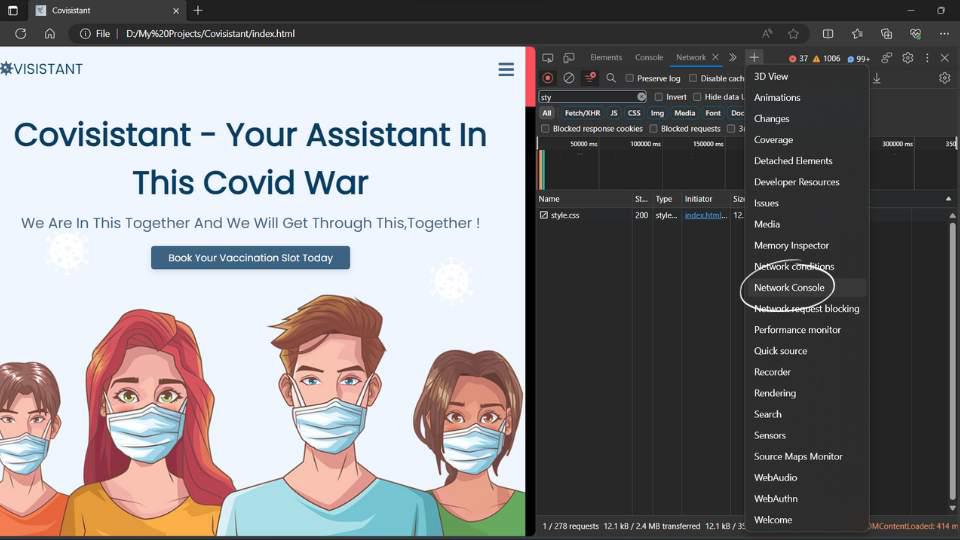Viewport: 960px width, 540px height.
Task: Check the Invert filter checkbox
Action: click(x=659, y=97)
